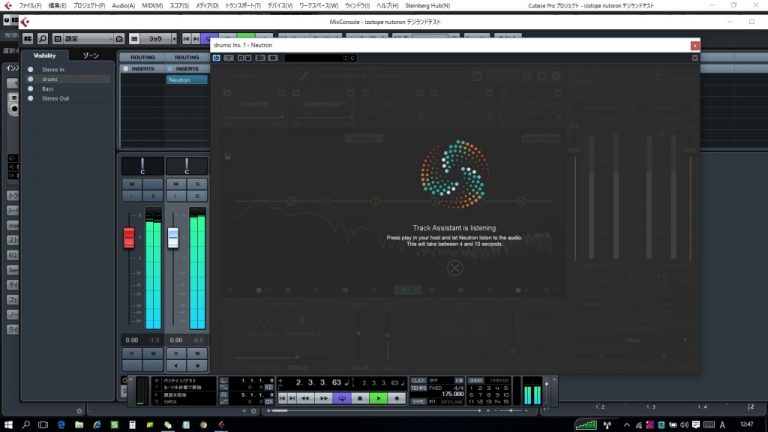Click the white fader of second channel

pyautogui.click(x=173, y=238)
